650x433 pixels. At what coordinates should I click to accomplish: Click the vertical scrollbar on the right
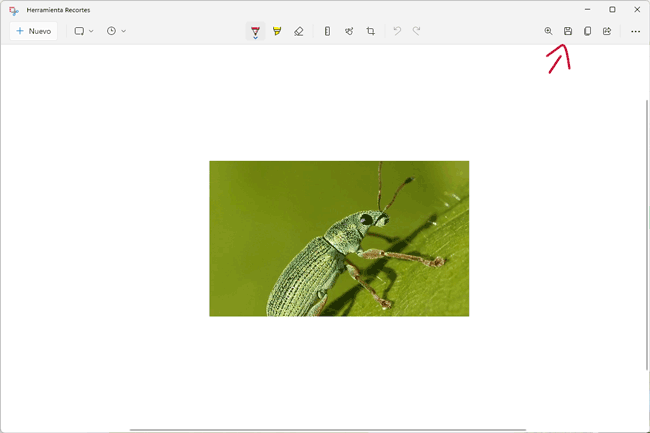pos(647,235)
